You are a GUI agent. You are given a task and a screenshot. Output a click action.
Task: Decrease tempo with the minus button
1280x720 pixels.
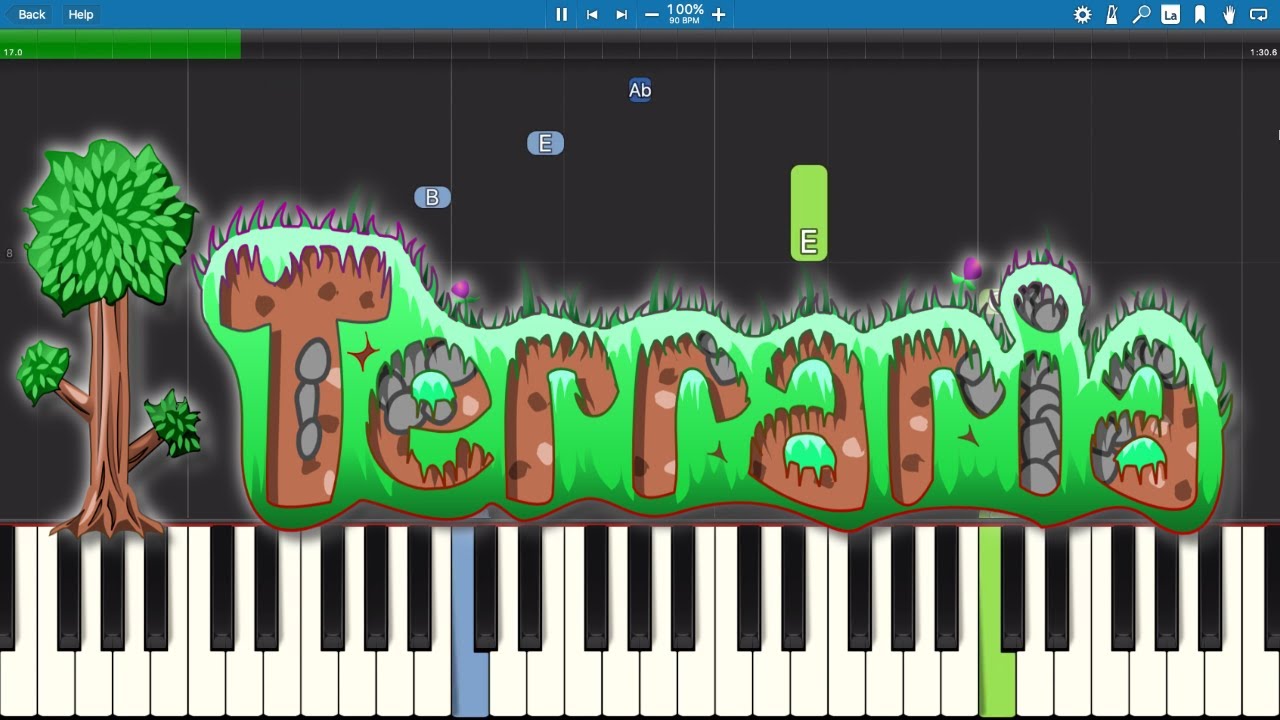(x=652, y=14)
